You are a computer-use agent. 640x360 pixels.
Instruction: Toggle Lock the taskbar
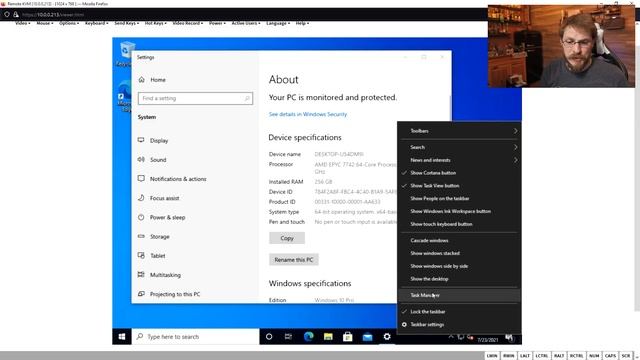pyautogui.click(x=459, y=312)
